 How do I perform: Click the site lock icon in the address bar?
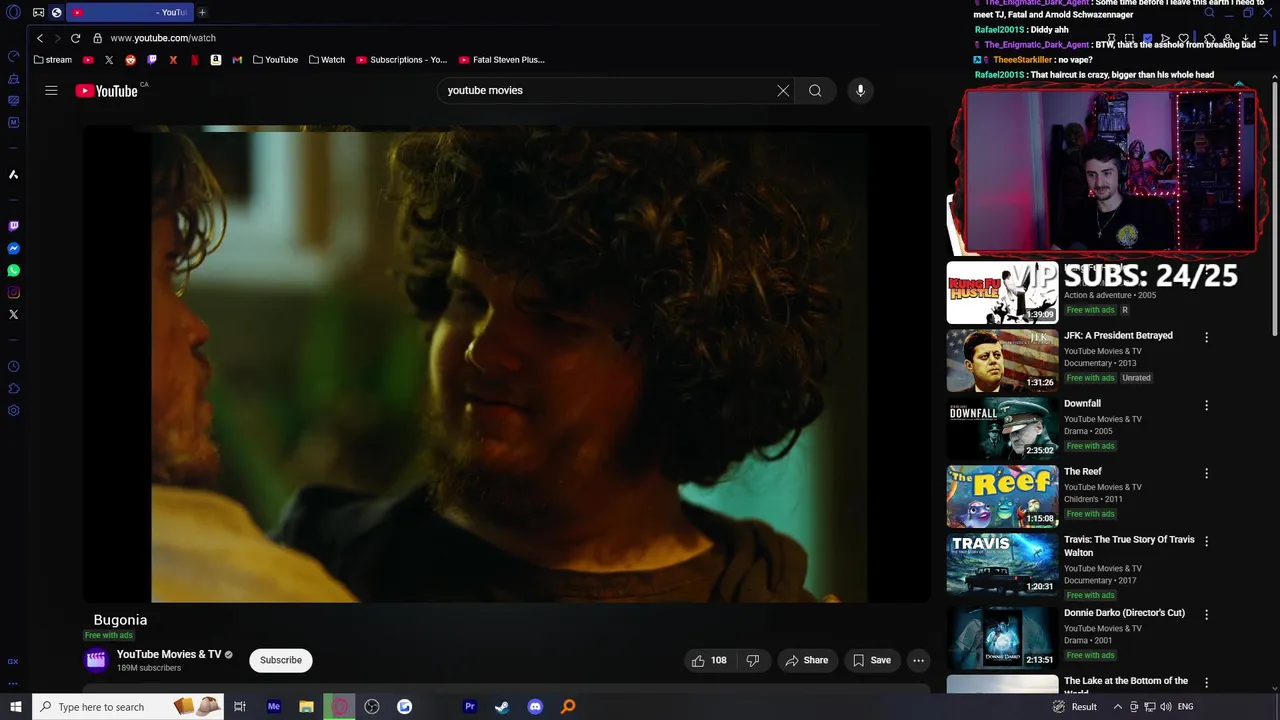[97, 38]
